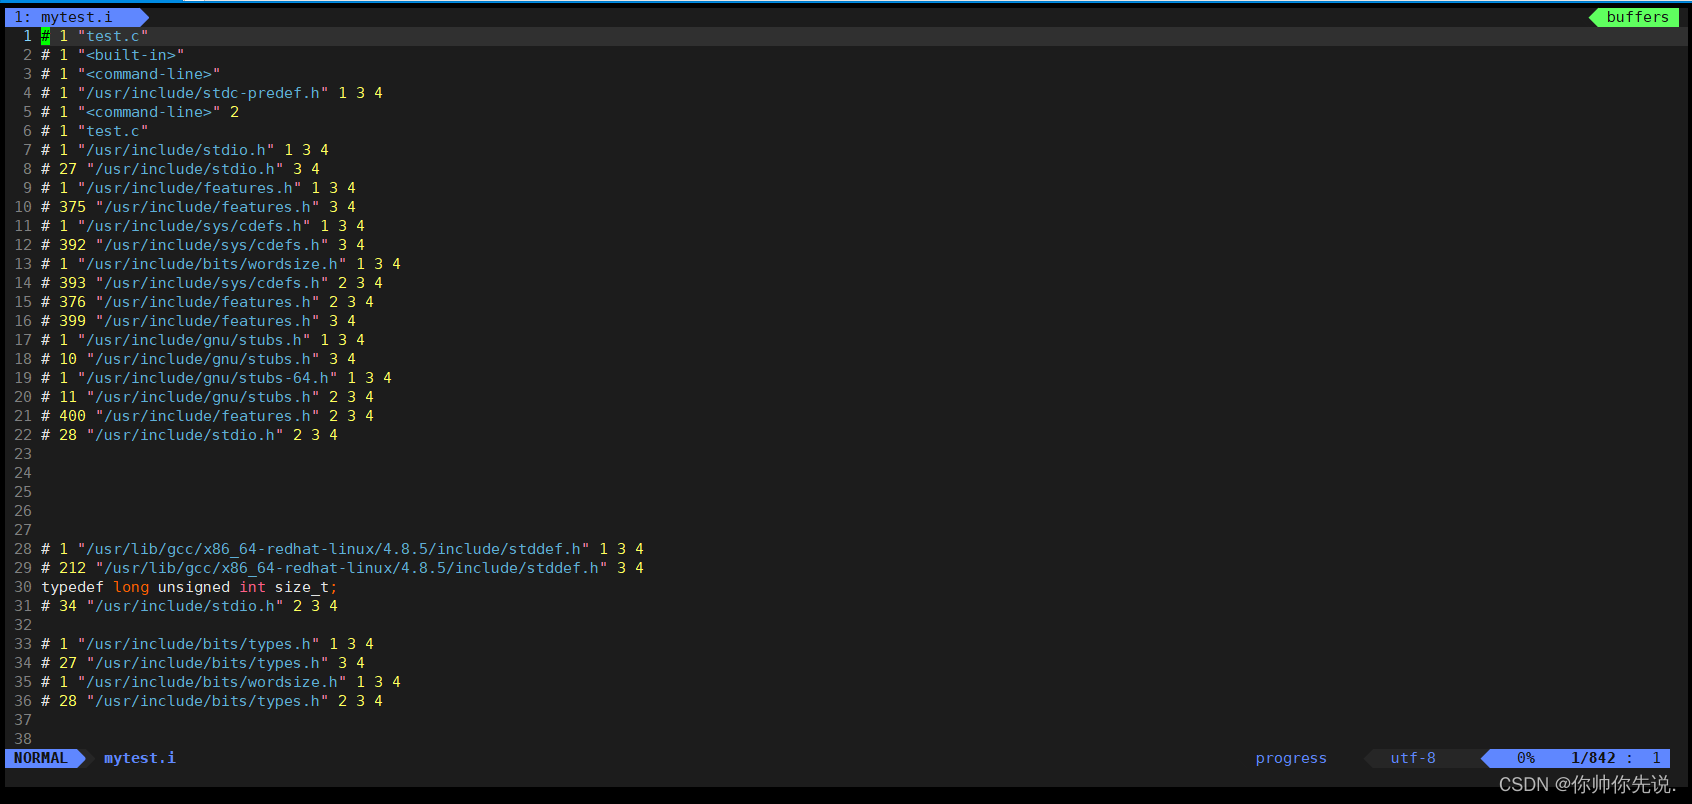Click the "# 376" features.h line
1692x804 pixels.
(208, 302)
